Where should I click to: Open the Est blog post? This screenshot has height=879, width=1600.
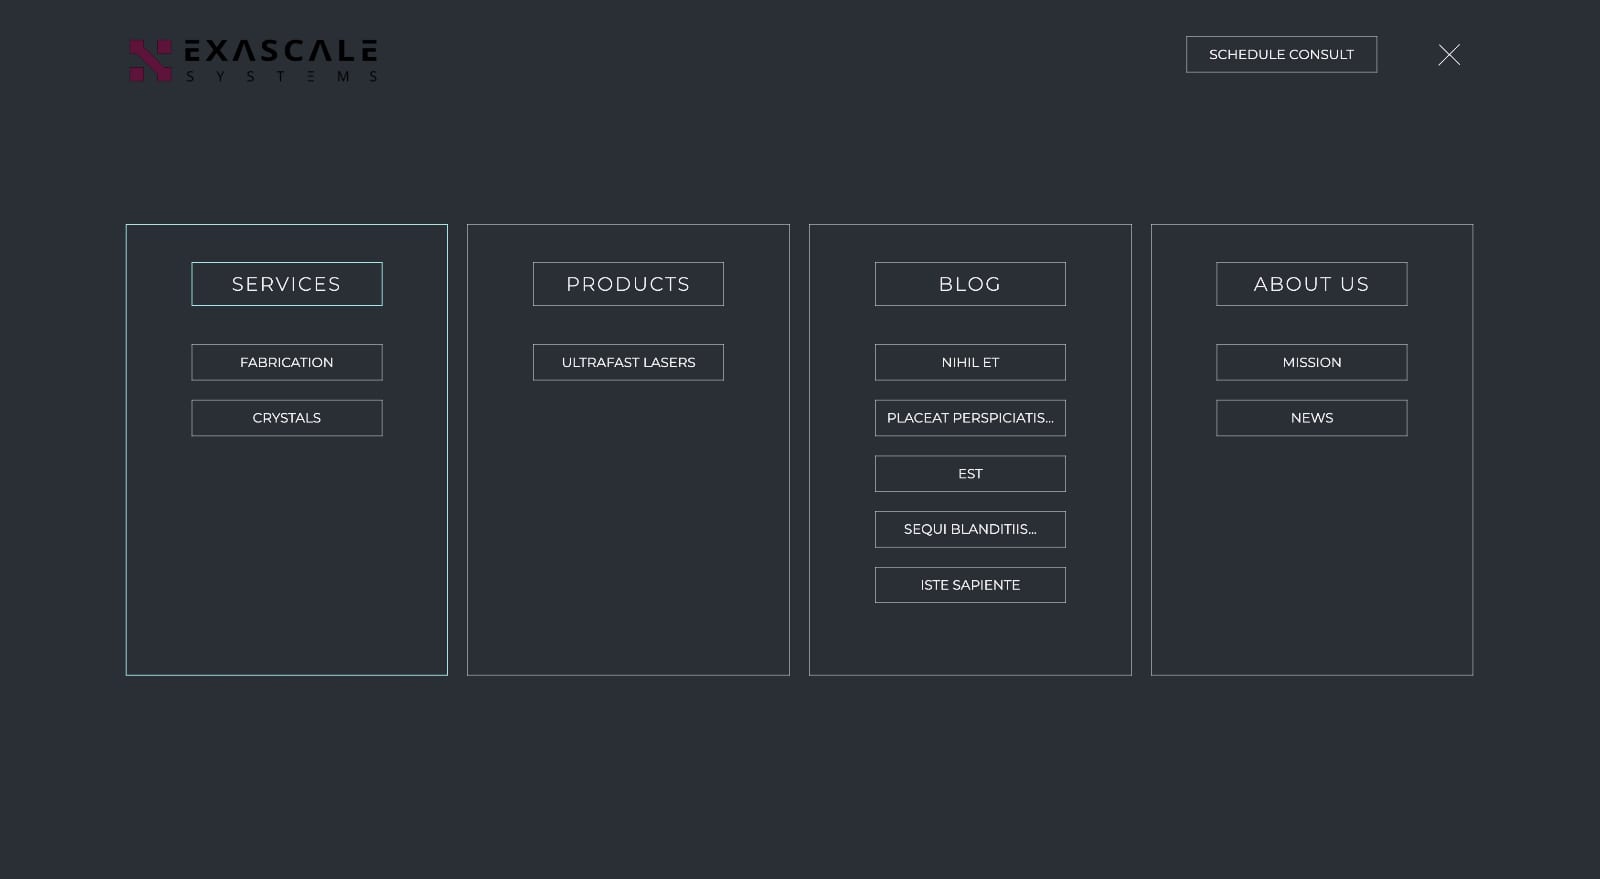(x=970, y=474)
